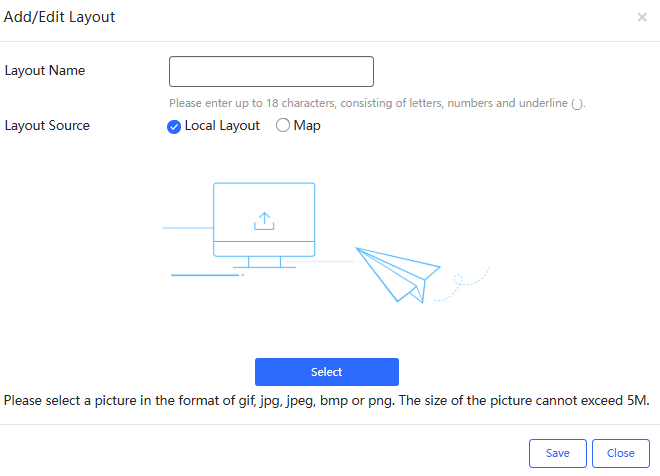This screenshot has height=476, width=660.
Task: Click the monitor stand of the upload graphic
Action: (264, 263)
